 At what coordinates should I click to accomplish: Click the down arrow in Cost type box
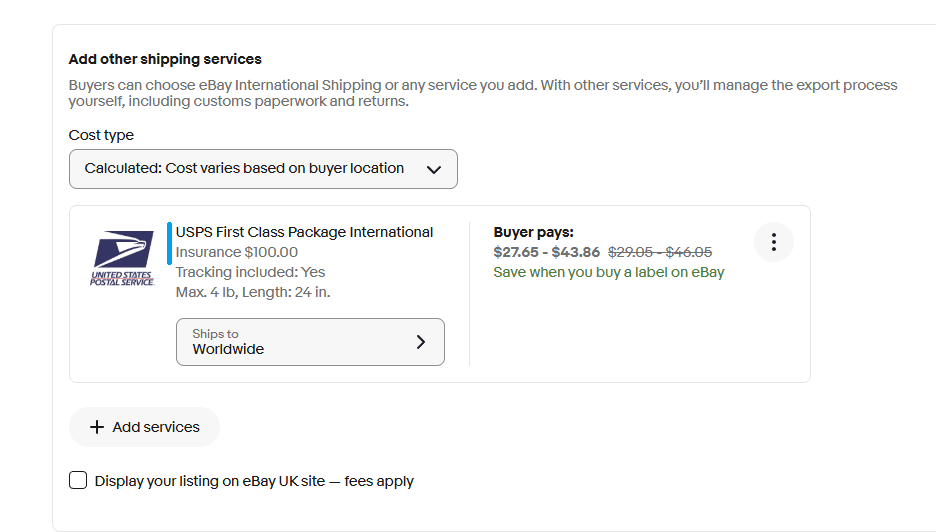[434, 170]
